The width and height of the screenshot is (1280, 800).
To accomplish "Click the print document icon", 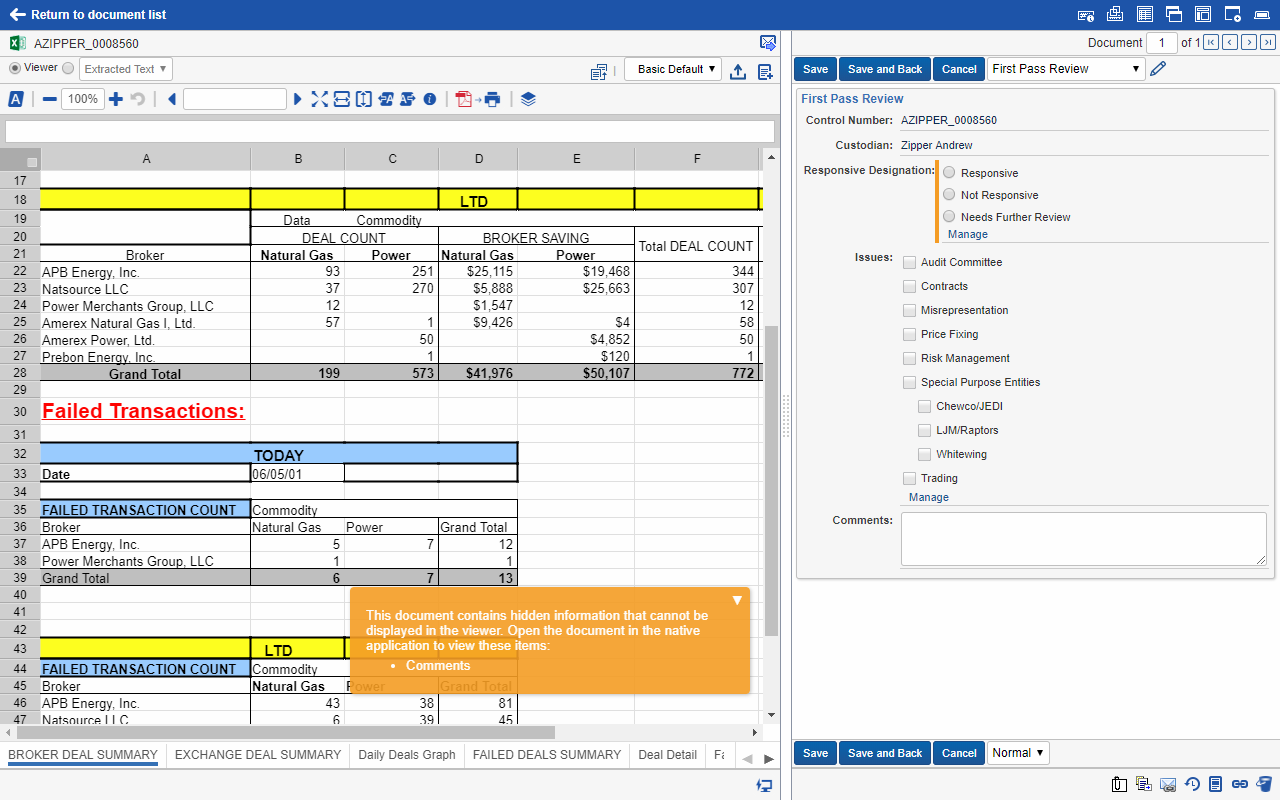I will click(x=492, y=99).
